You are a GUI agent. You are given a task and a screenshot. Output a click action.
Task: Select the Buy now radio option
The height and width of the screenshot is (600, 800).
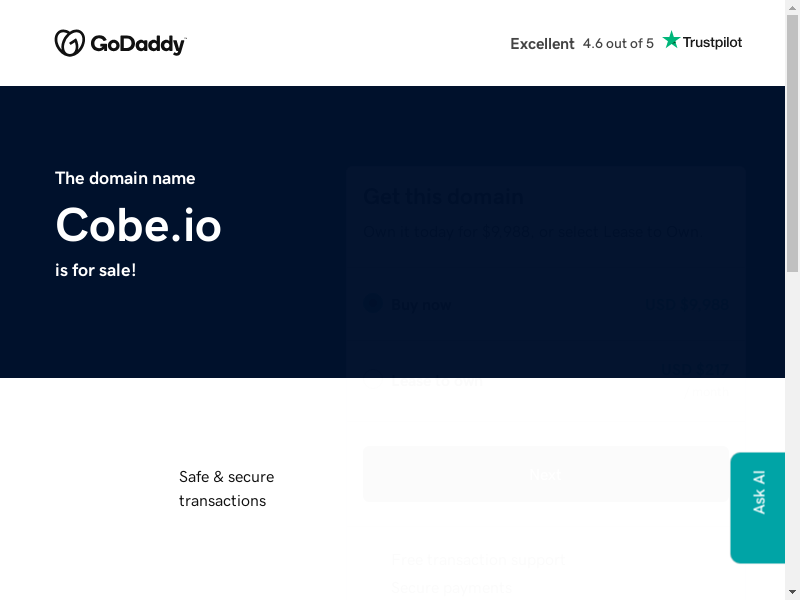click(372, 303)
